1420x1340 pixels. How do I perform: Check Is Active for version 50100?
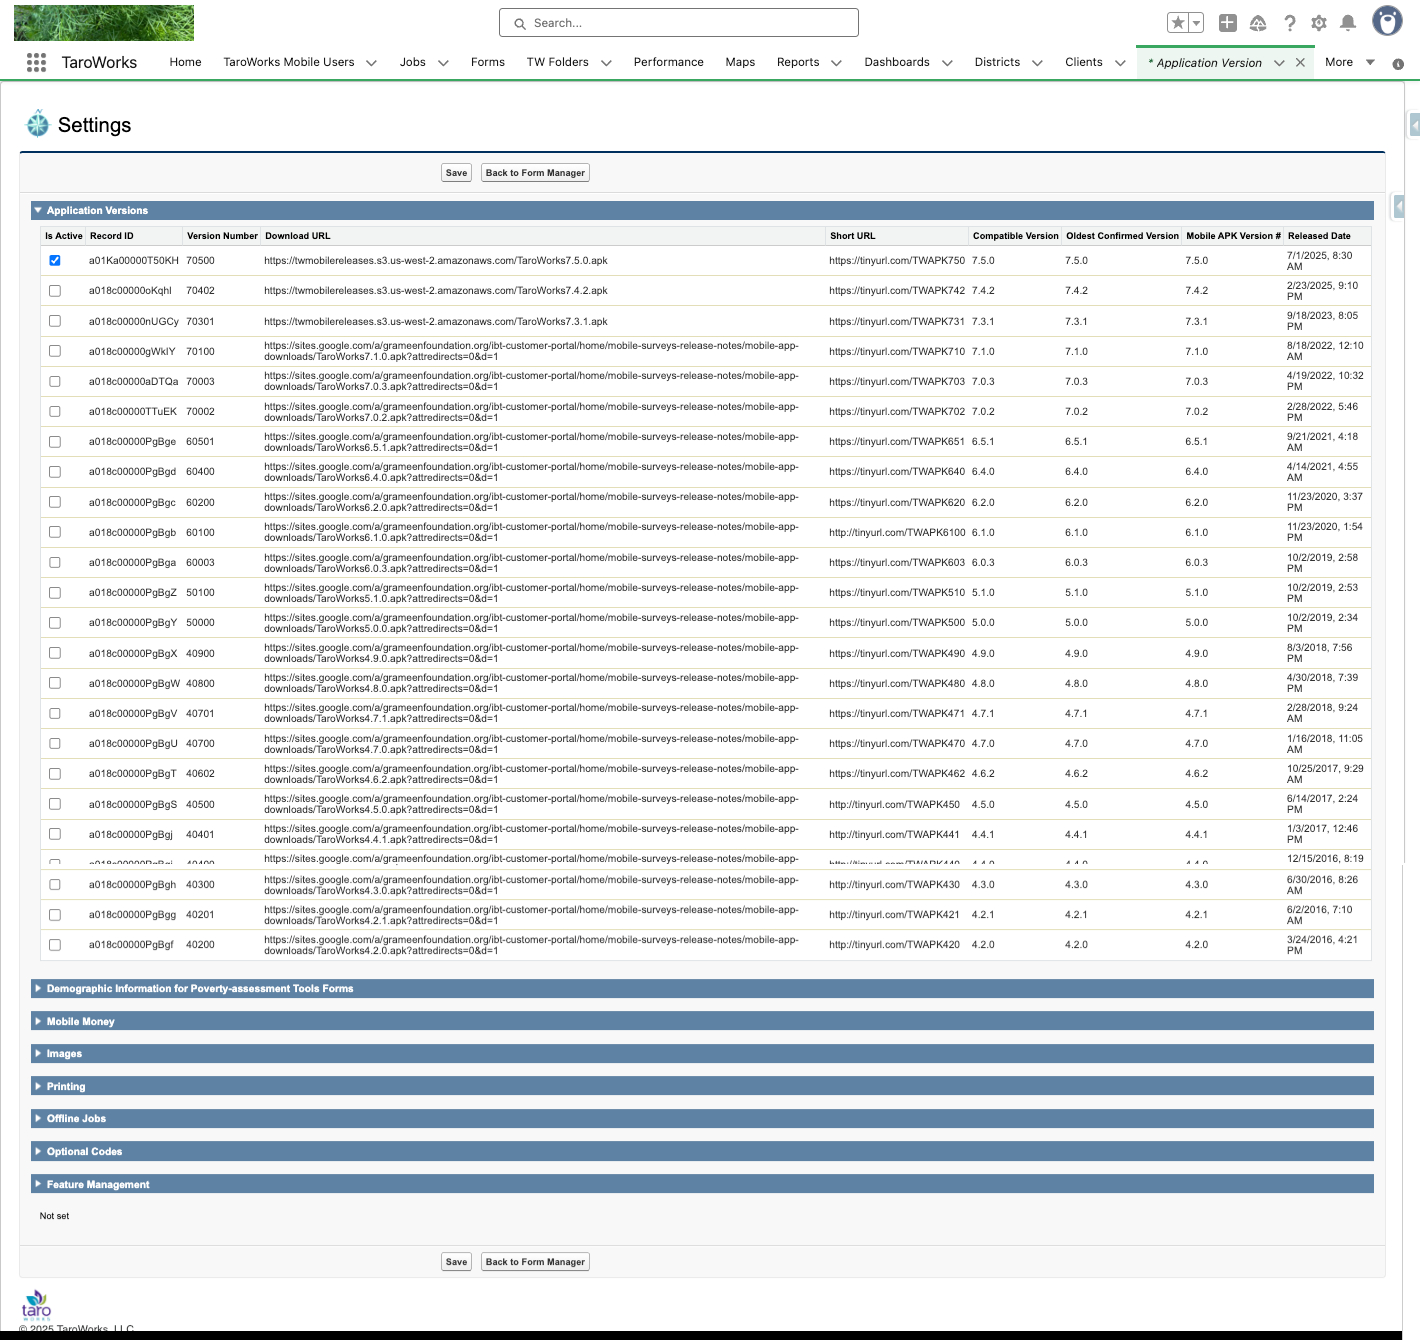coord(55,593)
